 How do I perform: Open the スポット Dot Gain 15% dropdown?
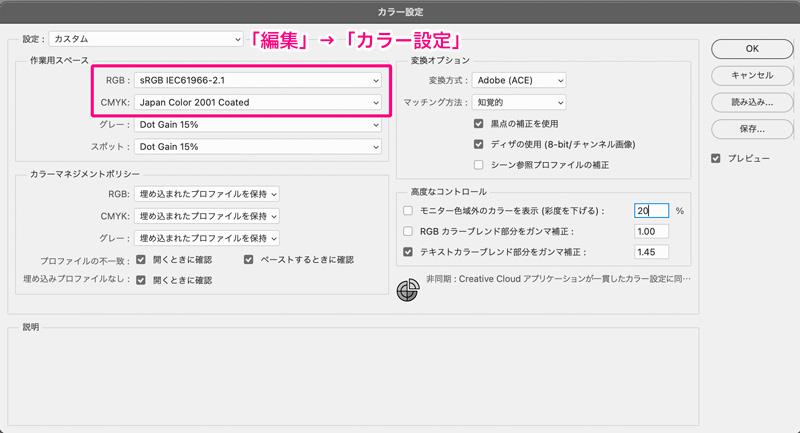258,146
